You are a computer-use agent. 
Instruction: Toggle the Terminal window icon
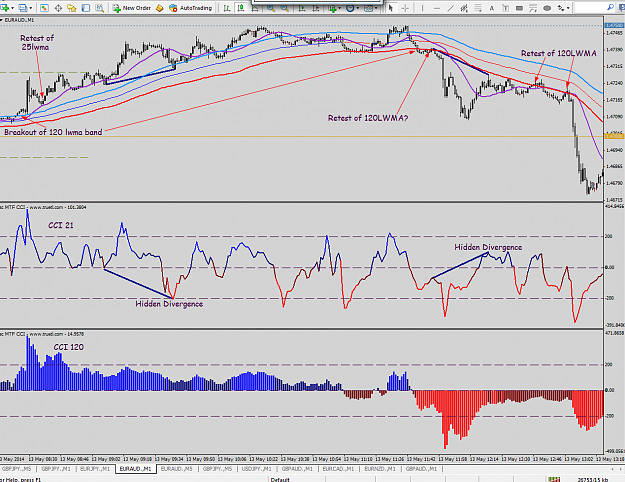tap(86, 8)
